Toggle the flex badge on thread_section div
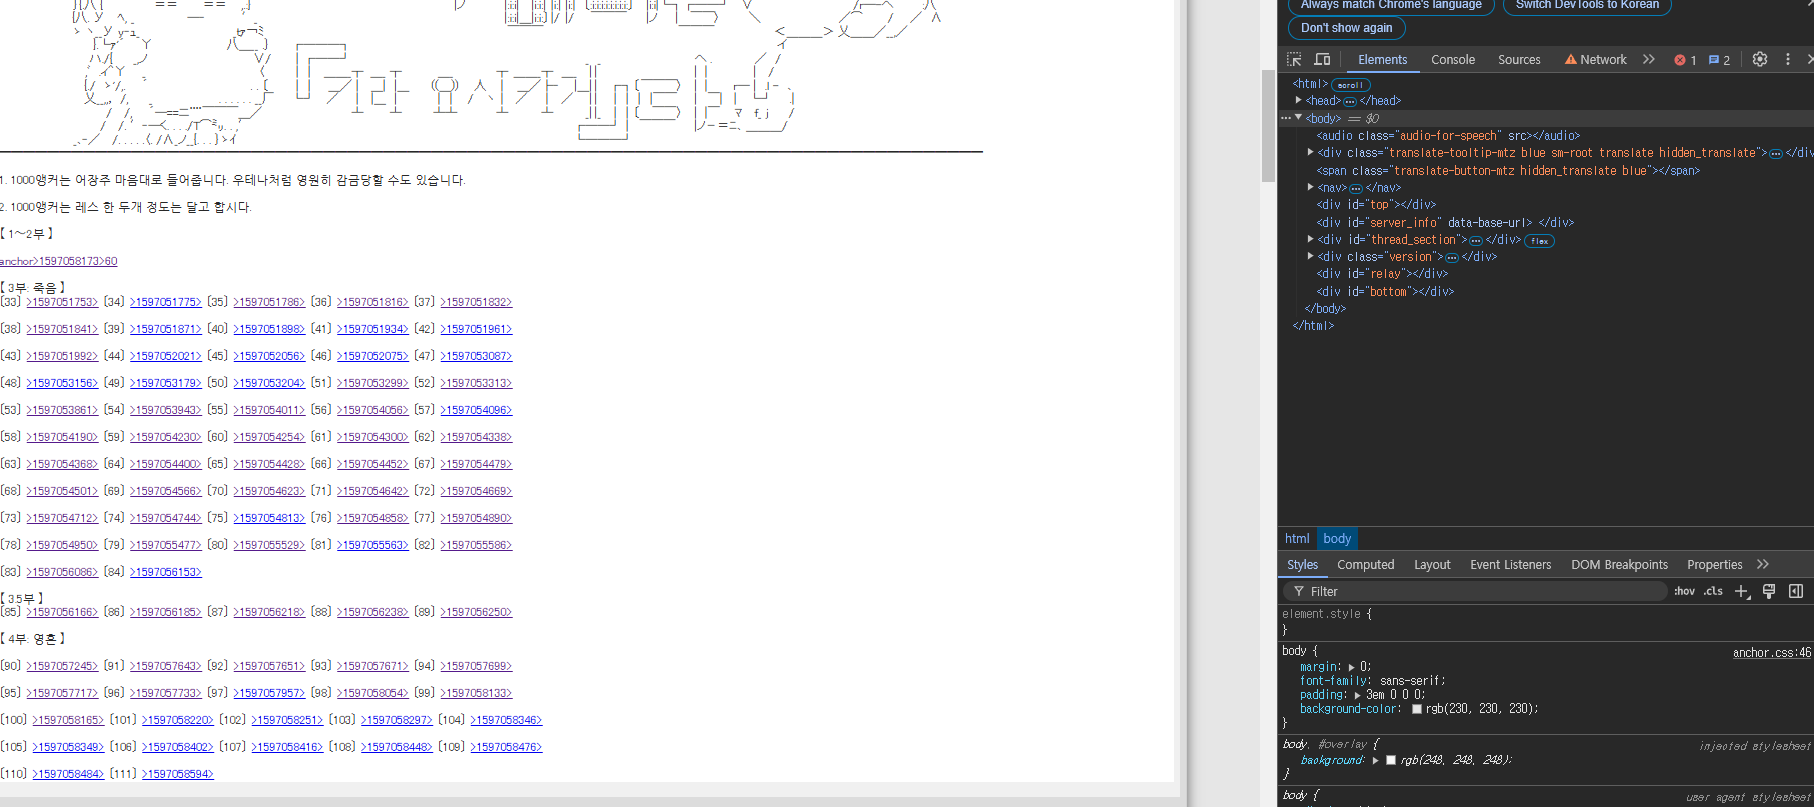The image size is (1814, 807). pos(1540,241)
